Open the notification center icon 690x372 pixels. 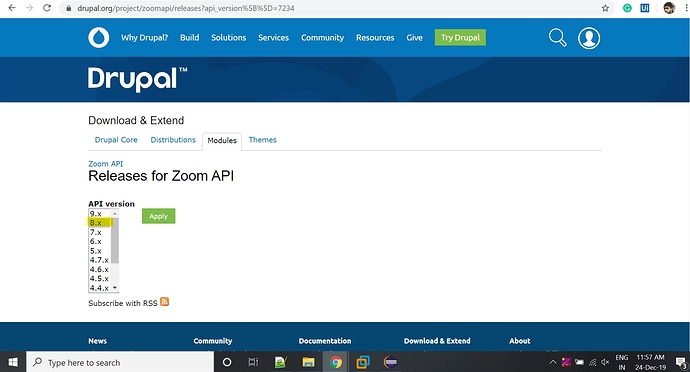[681, 362]
